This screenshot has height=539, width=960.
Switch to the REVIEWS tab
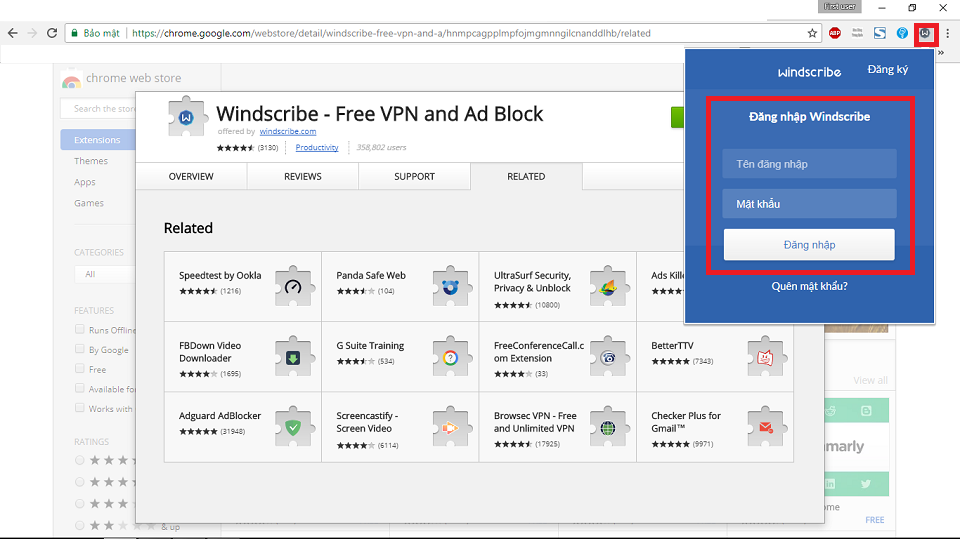(x=302, y=176)
